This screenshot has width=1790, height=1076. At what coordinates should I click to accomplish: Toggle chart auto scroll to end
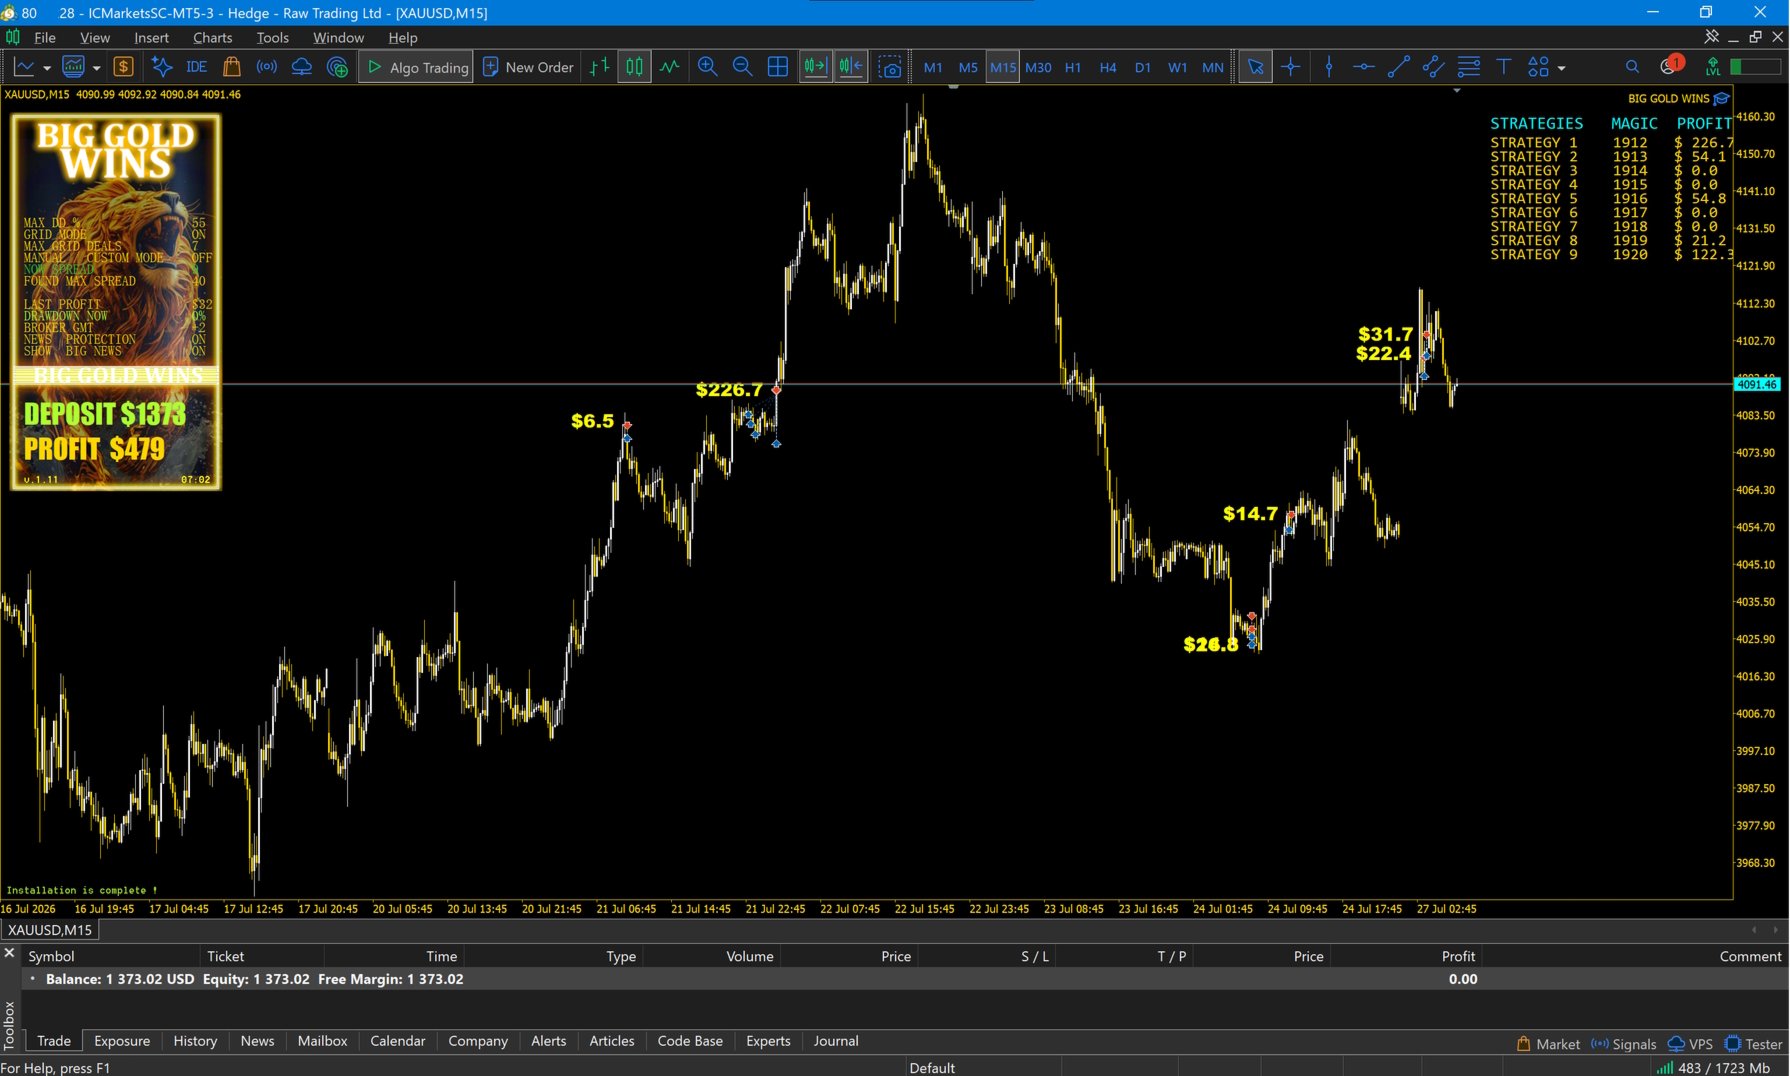[816, 67]
